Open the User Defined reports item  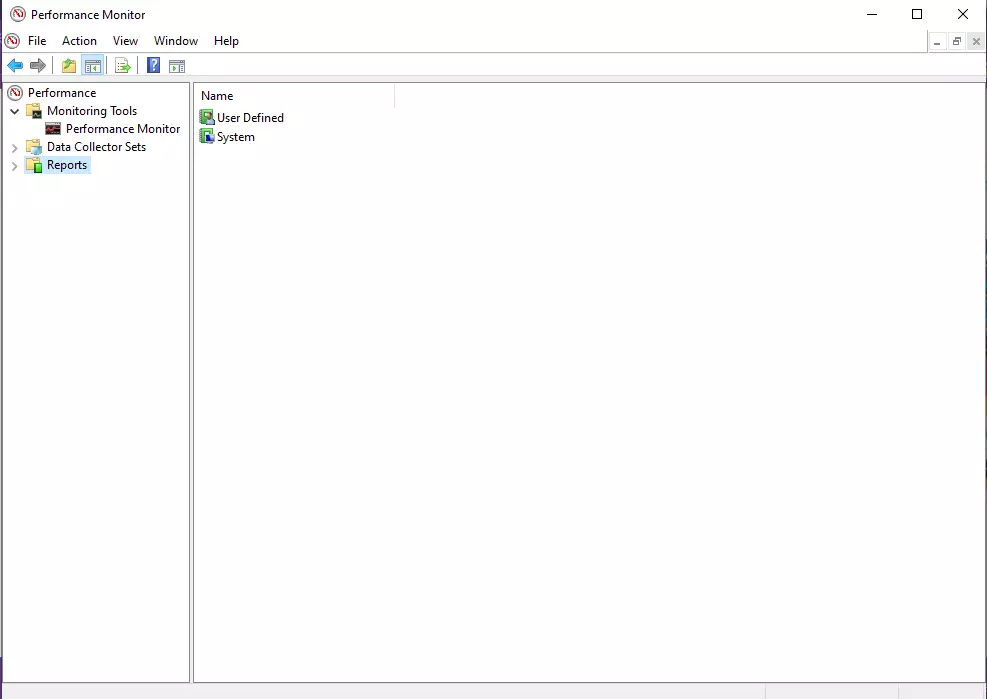[250, 118]
